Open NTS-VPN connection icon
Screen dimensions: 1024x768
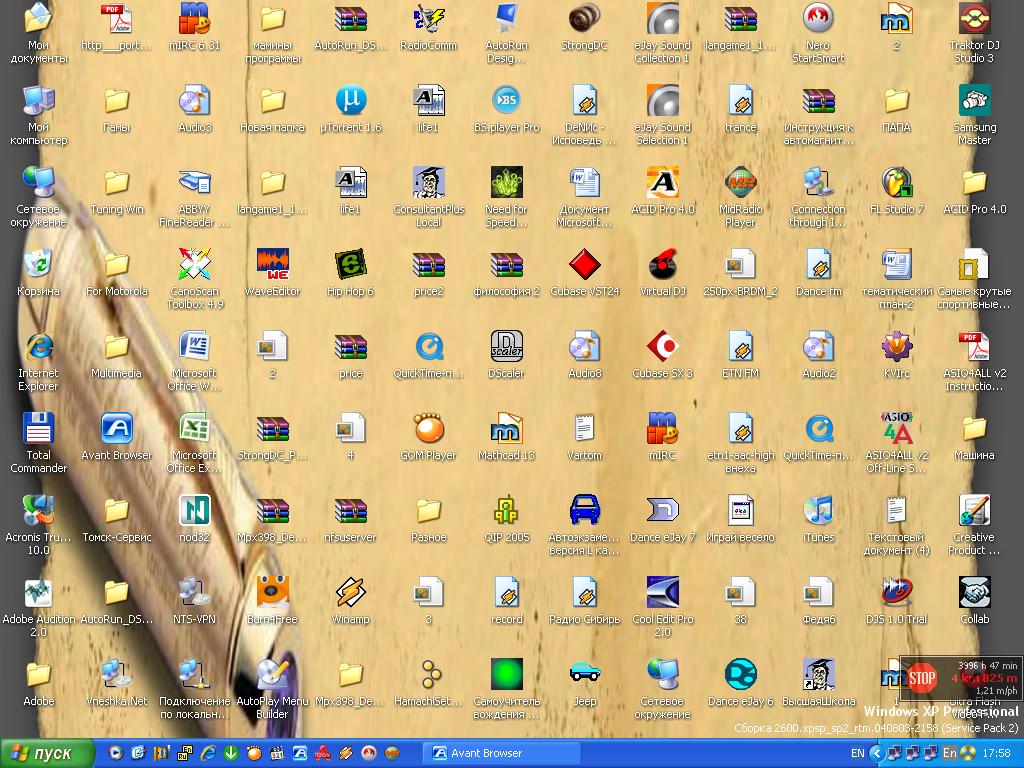pos(195,593)
